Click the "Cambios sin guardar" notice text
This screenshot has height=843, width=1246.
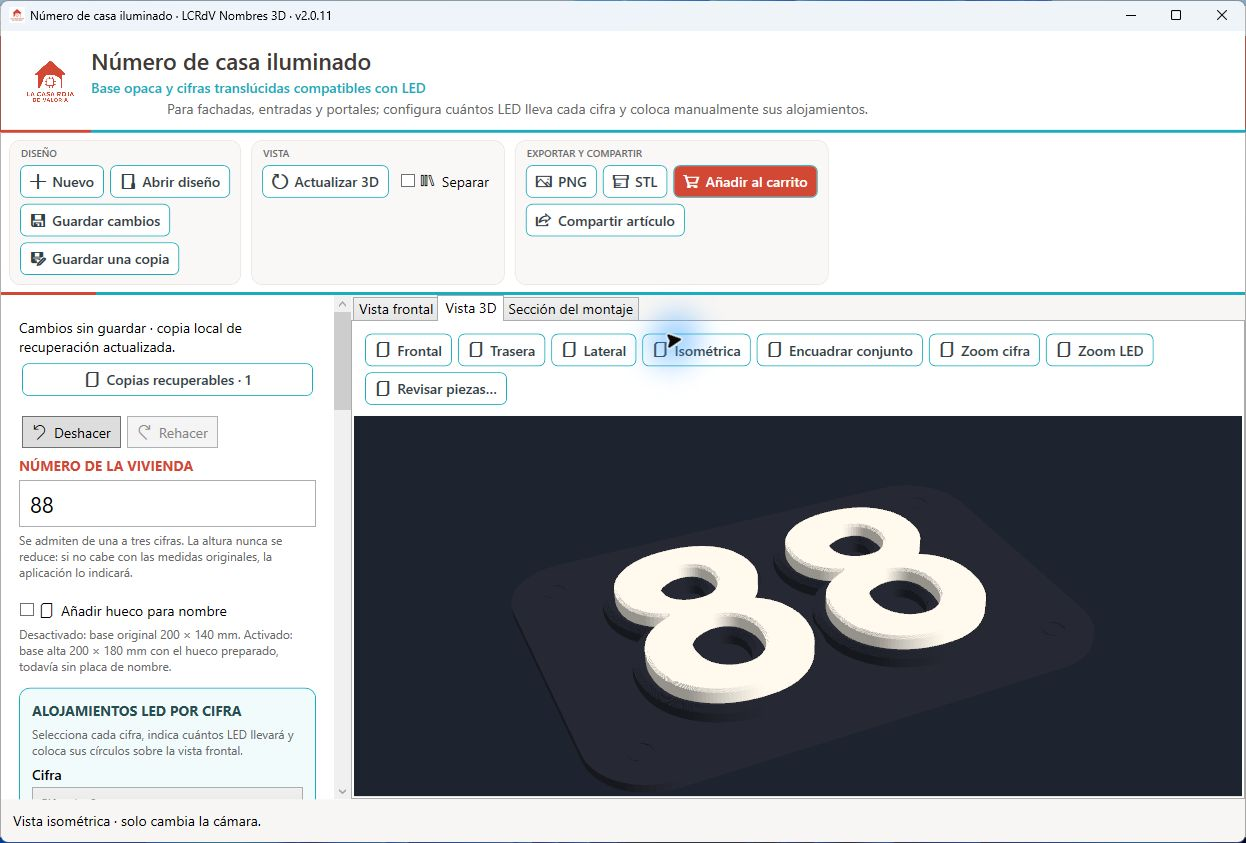pos(130,338)
